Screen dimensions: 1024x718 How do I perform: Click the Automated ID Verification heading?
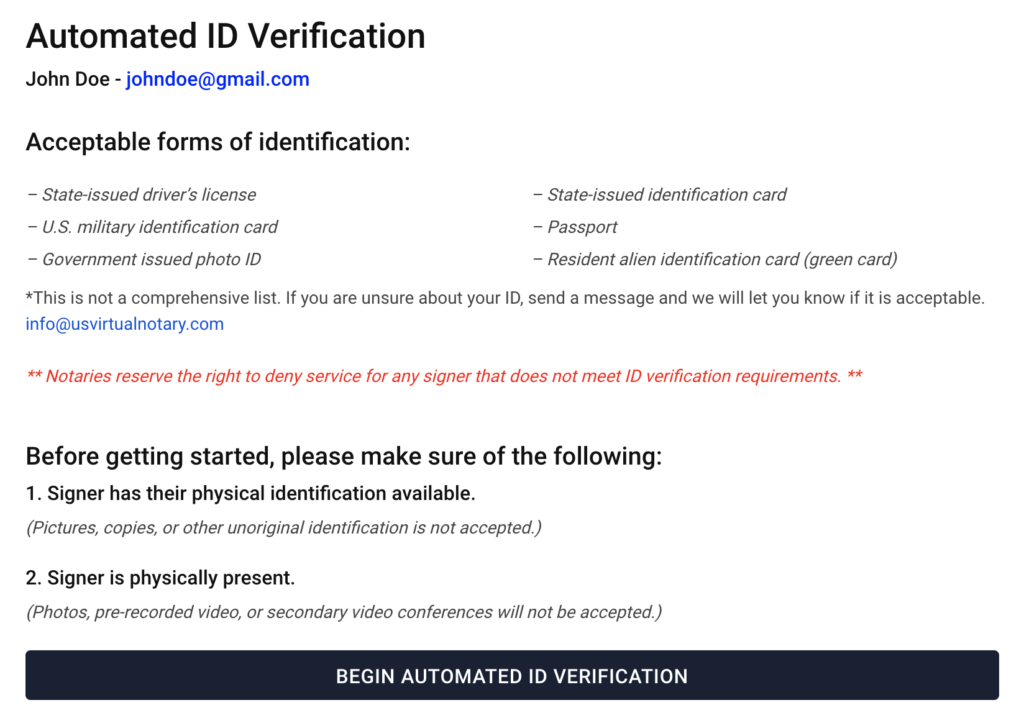coord(225,36)
